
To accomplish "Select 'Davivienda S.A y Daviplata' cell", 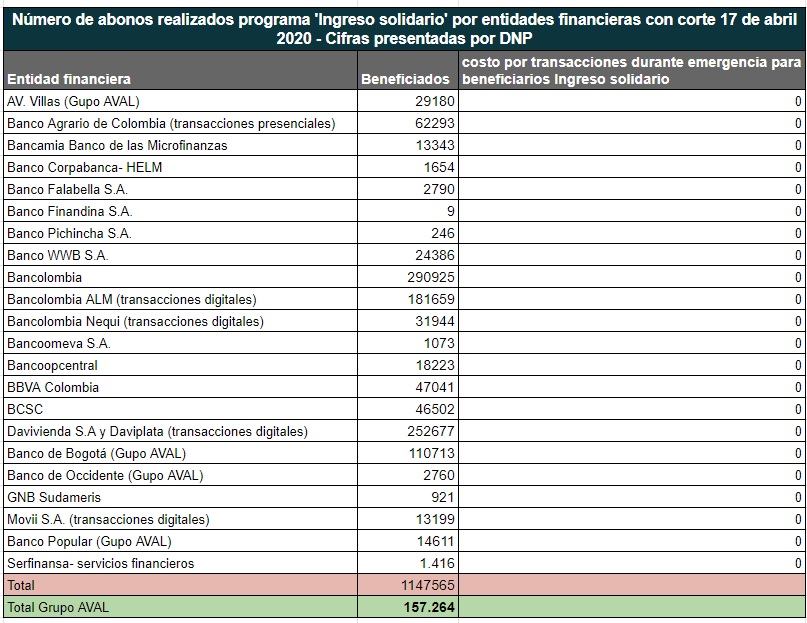I will coord(180,431).
